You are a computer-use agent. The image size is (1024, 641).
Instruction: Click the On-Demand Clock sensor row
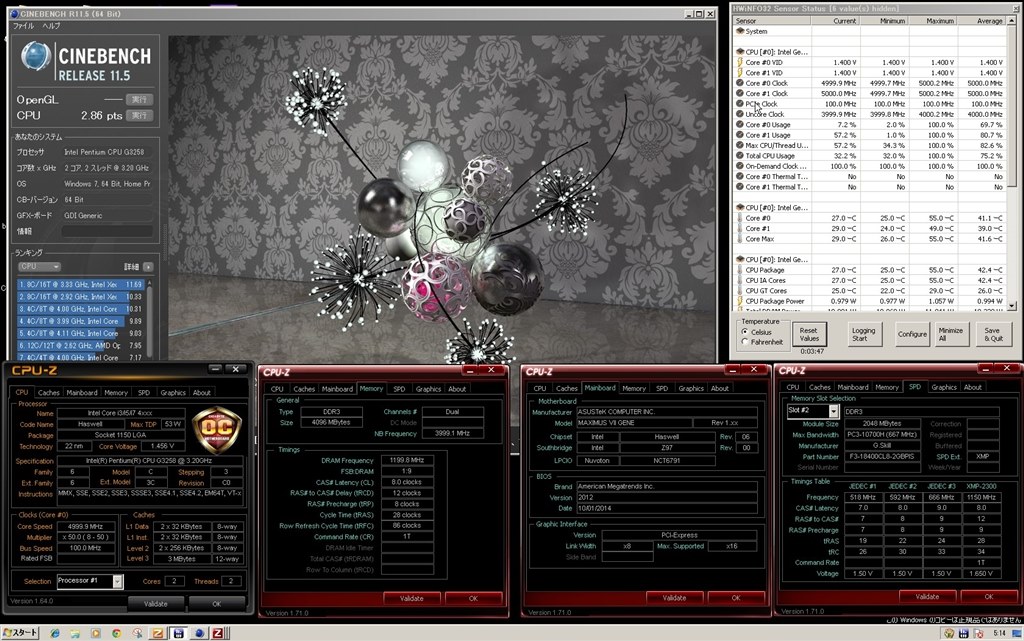point(870,166)
